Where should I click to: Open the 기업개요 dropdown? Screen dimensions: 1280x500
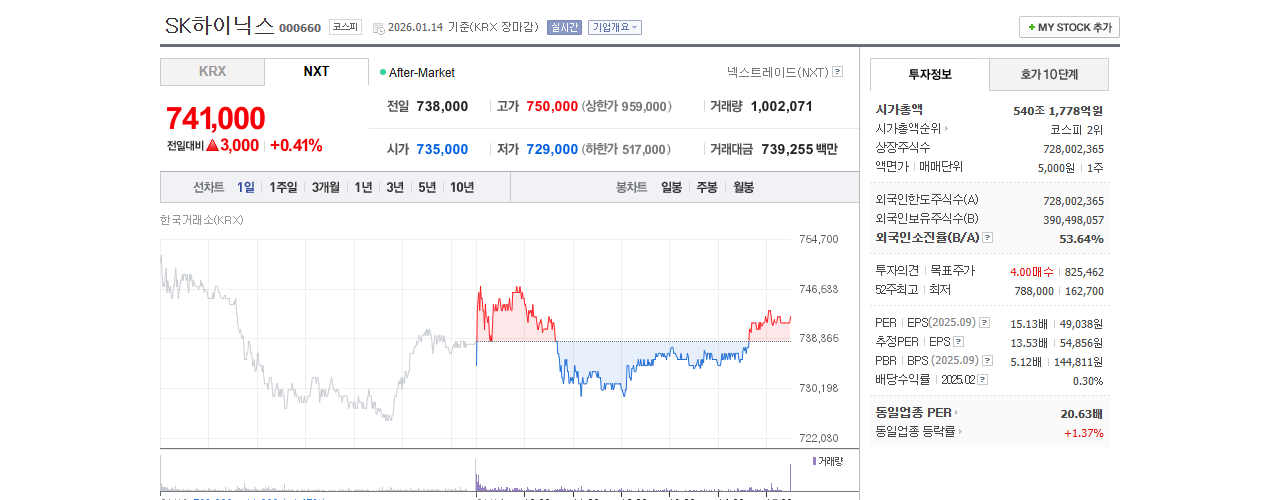(x=615, y=27)
